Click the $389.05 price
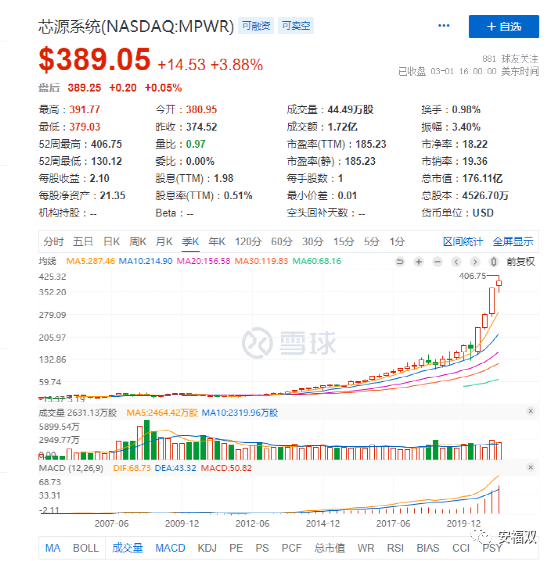This screenshot has width=554, height=561. coord(95,59)
